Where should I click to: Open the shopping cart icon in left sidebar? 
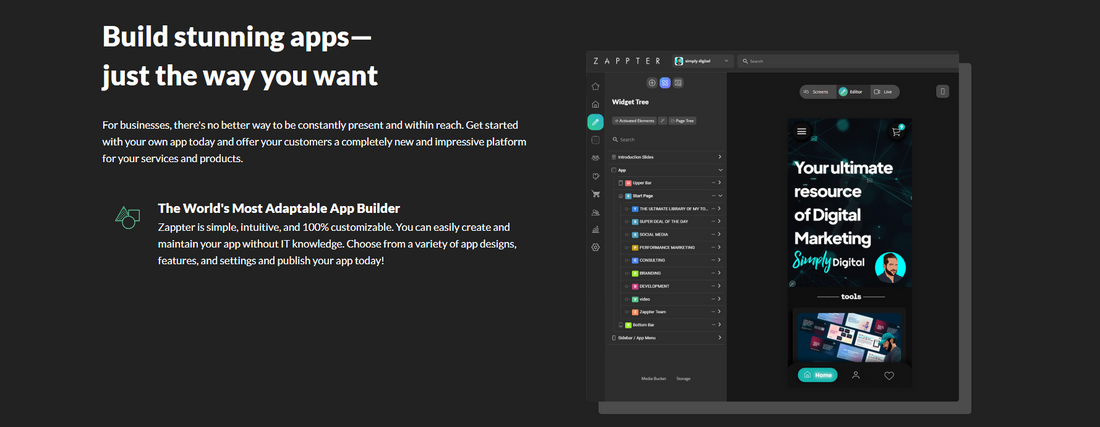coord(596,194)
